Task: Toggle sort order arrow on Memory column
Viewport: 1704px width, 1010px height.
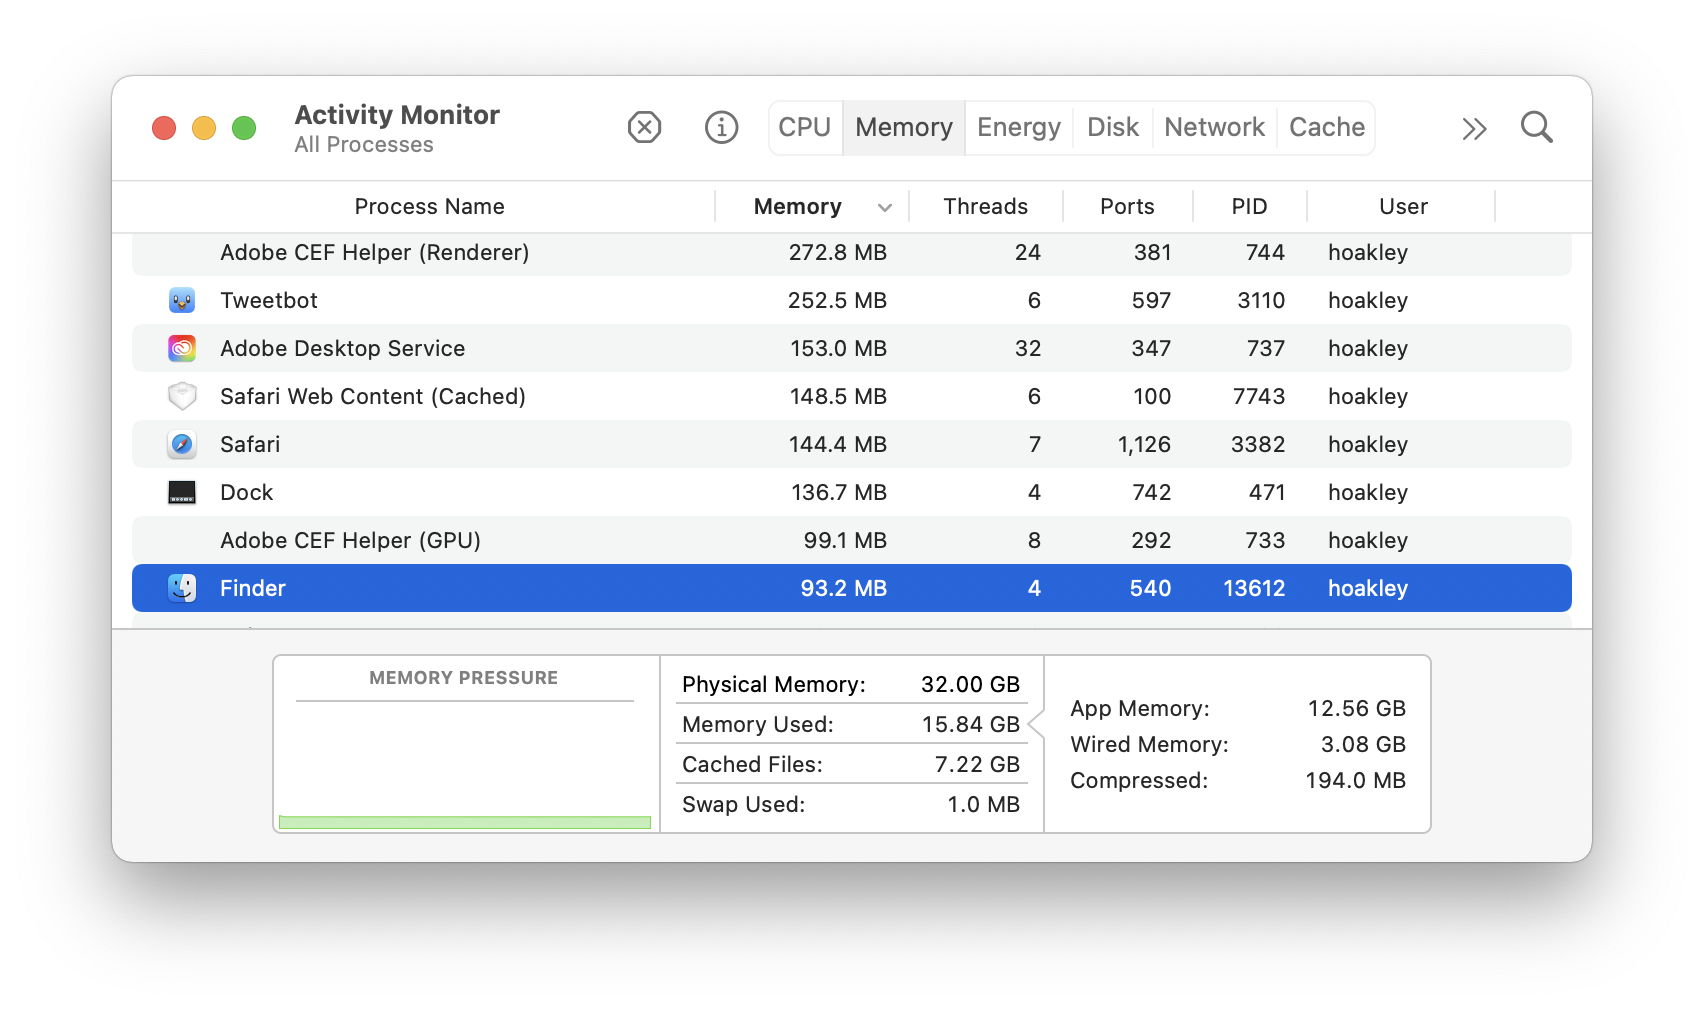Action: (x=884, y=207)
